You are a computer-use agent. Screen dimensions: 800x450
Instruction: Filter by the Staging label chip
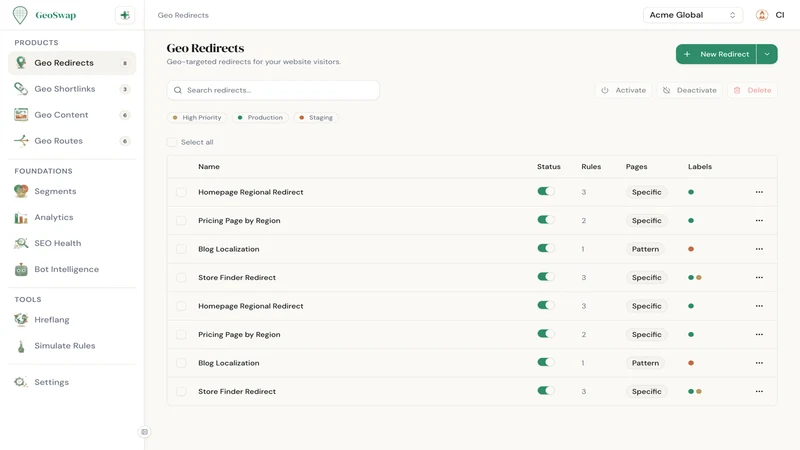[316, 117]
